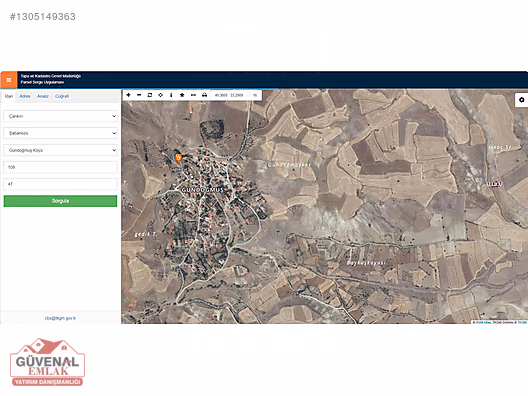This screenshot has width=528, height=396.
Task: Open the orange hamburger menu
Action: coord(9,80)
